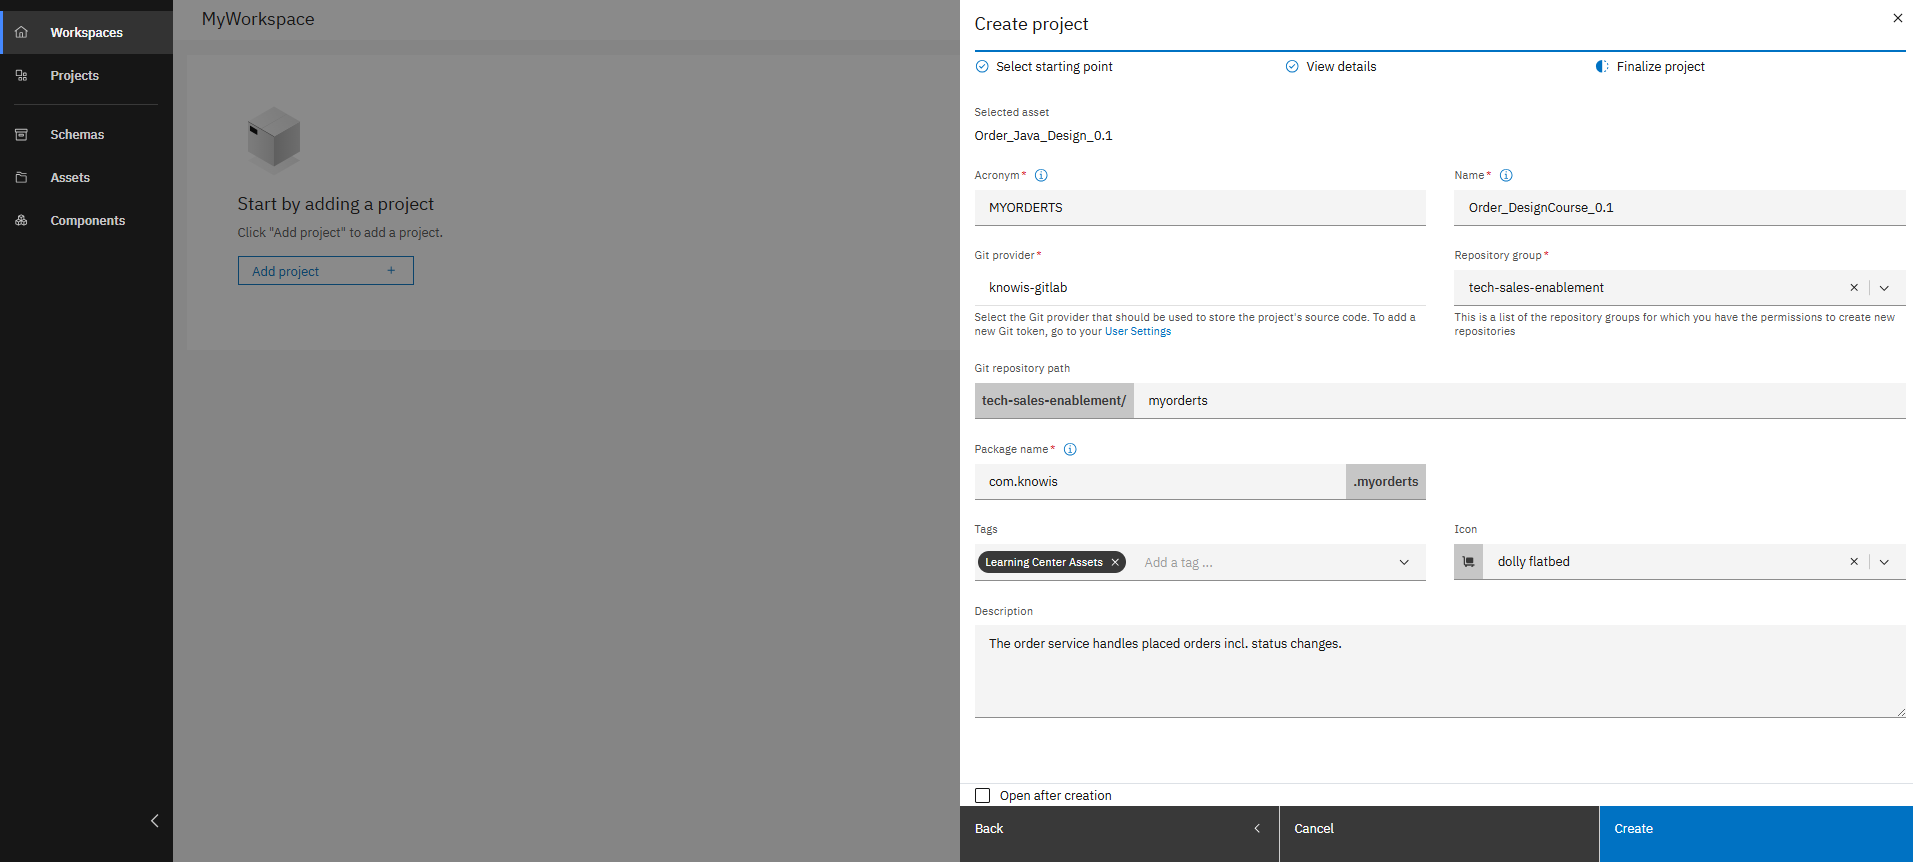This screenshot has width=1913, height=862.
Task: Click the Acronym info icon
Action: click(1041, 175)
